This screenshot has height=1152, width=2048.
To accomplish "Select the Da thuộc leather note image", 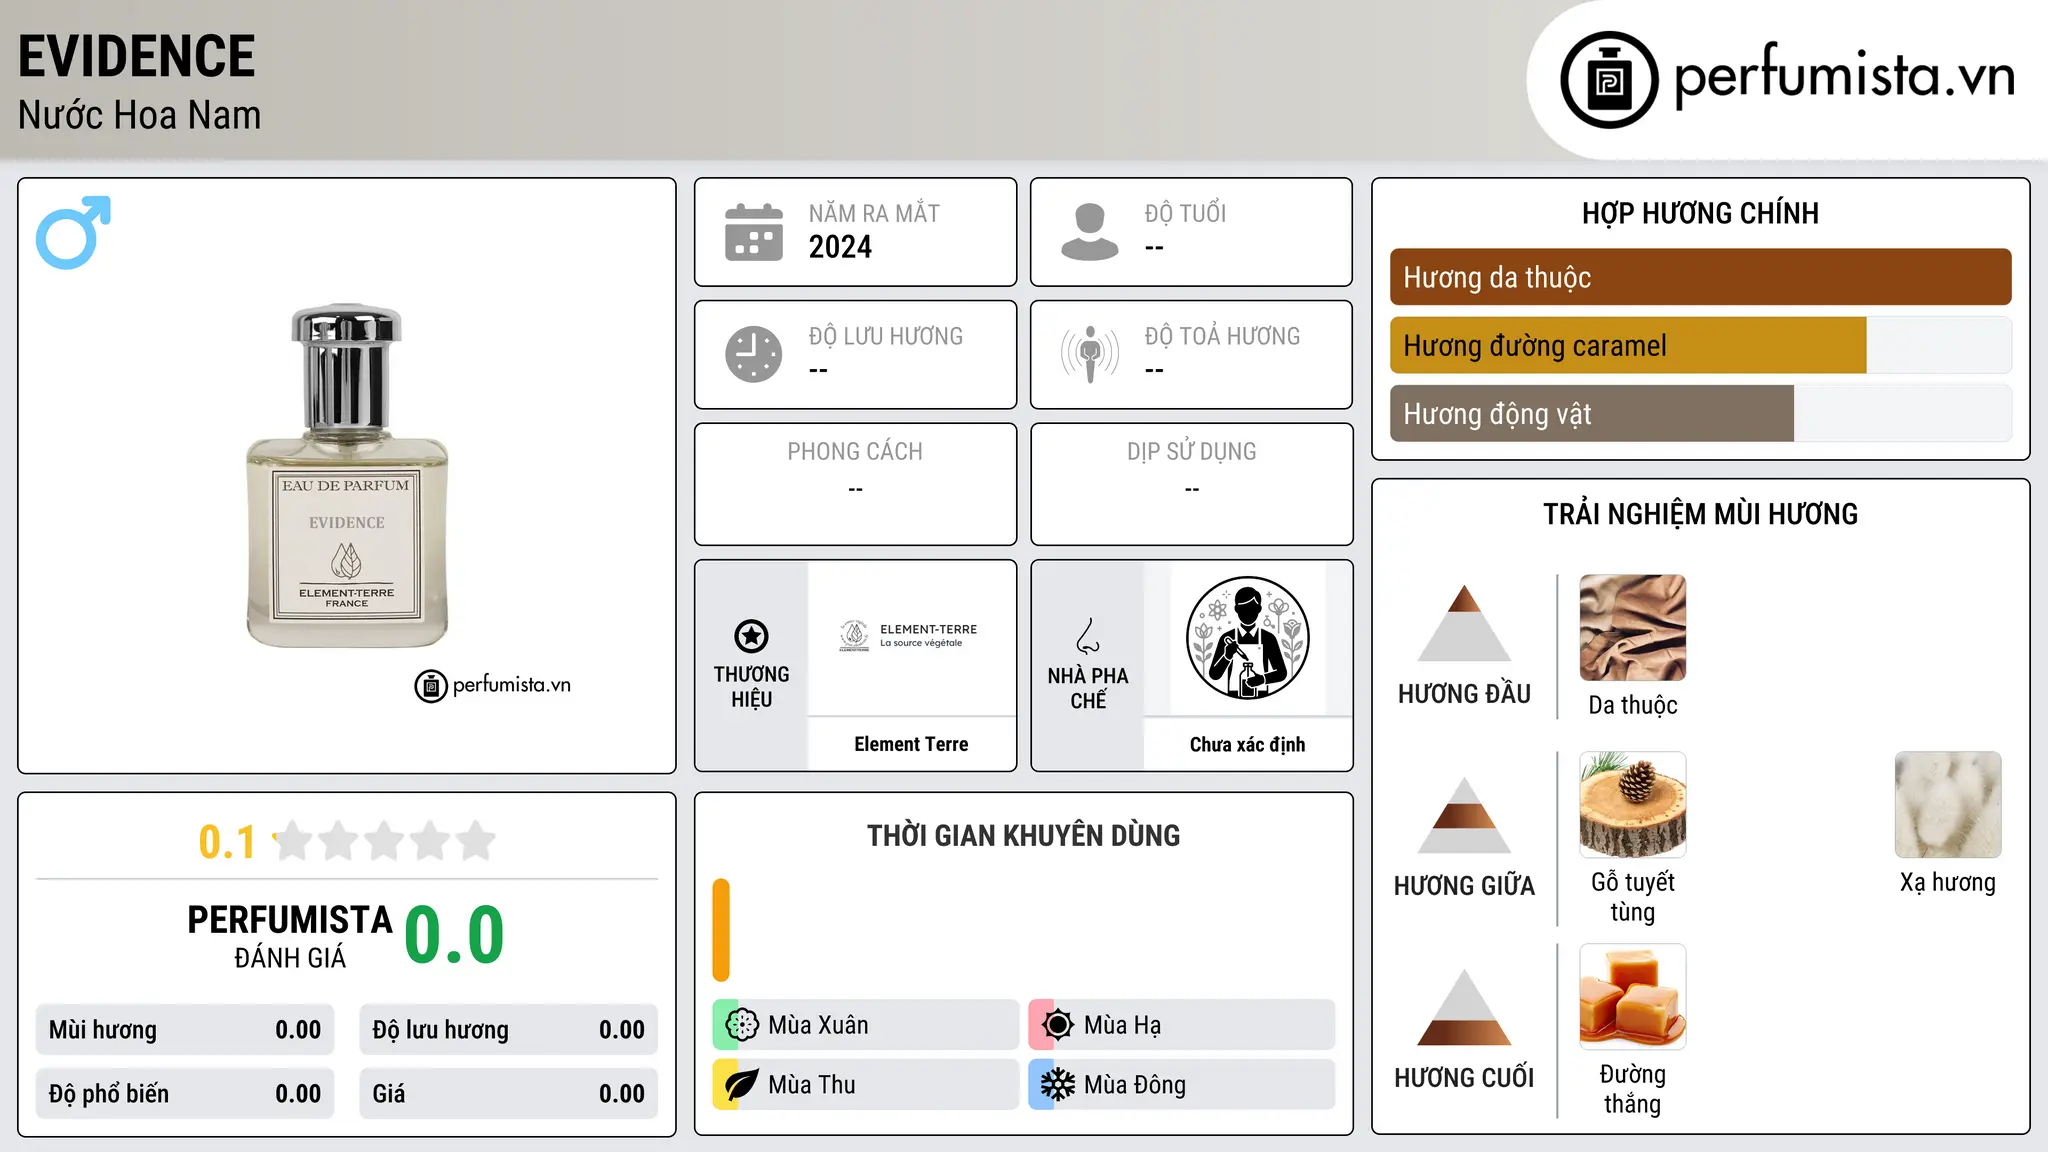I will point(1633,628).
